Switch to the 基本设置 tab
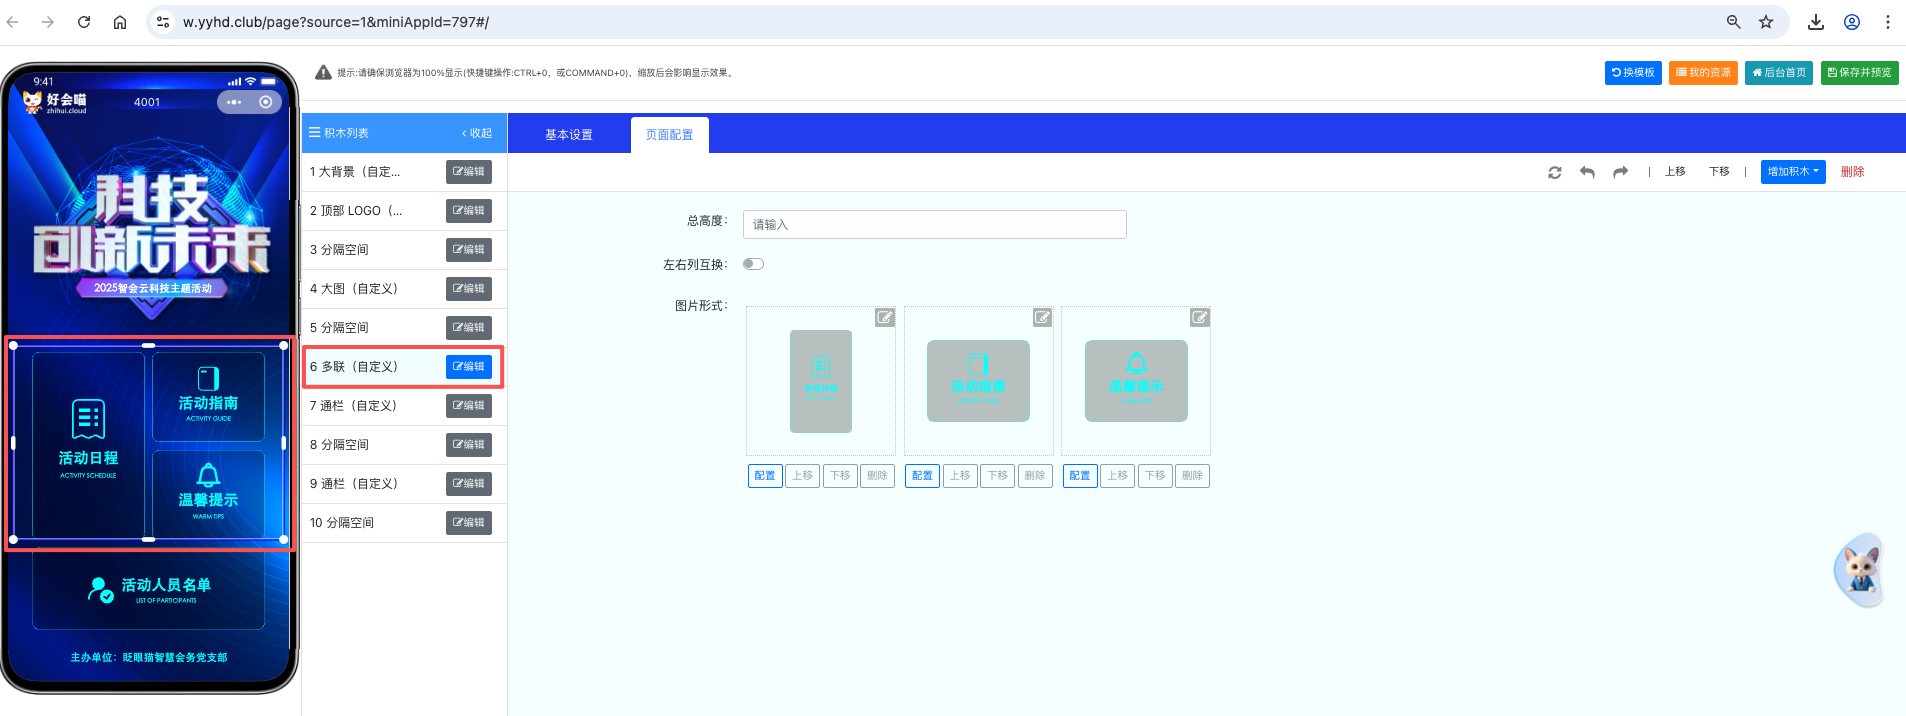The image size is (1906, 716). 568,135
